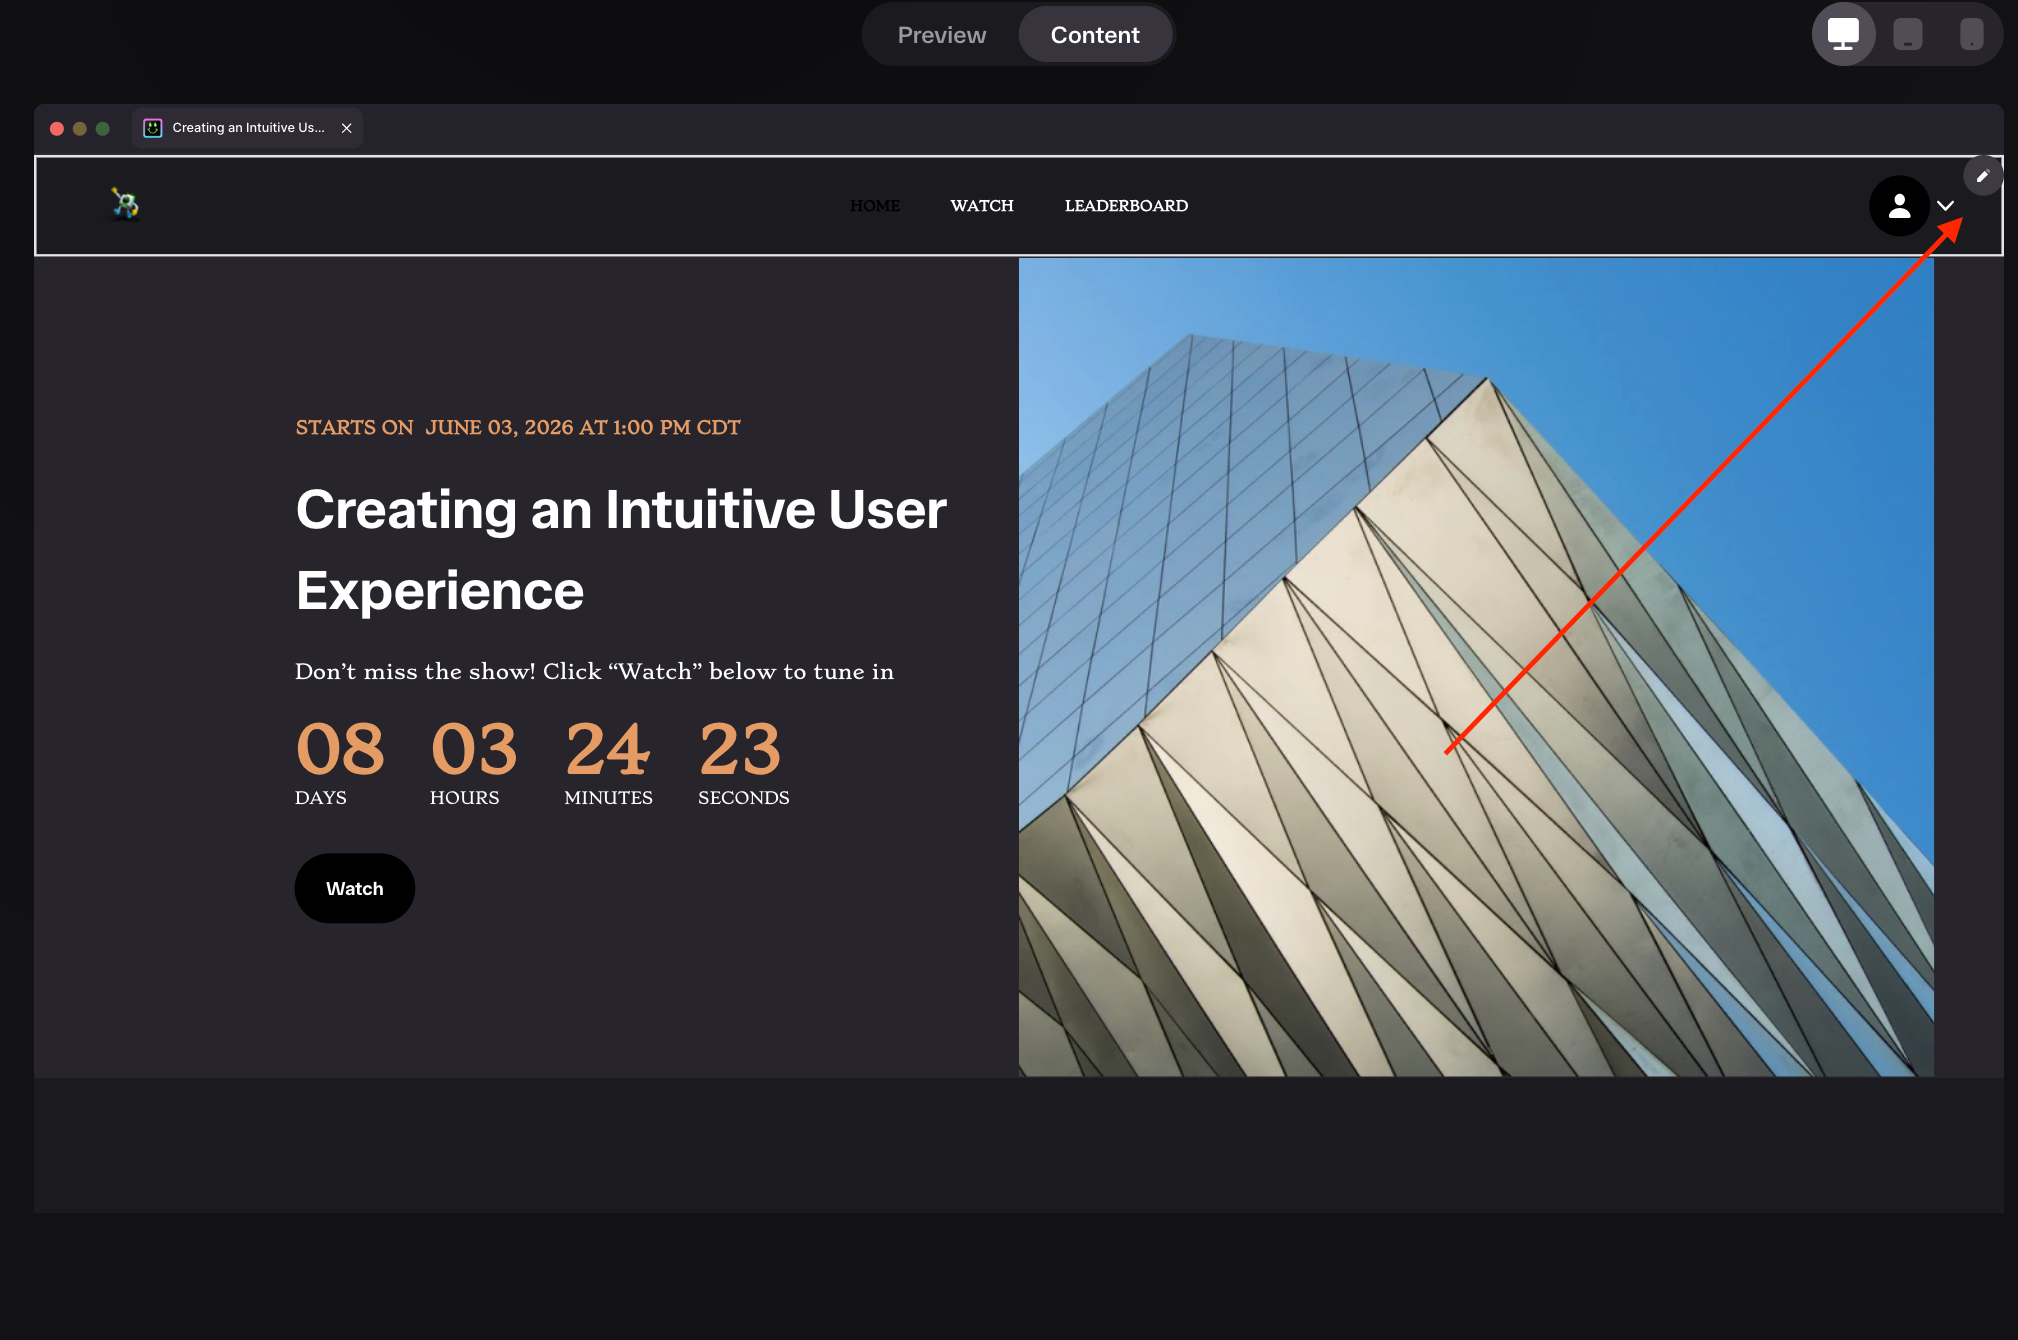The height and width of the screenshot is (1340, 2018).
Task: Switch to Content mode
Action: [1095, 35]
